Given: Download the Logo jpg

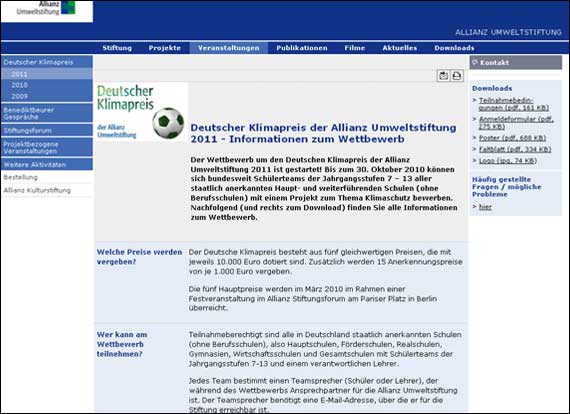Looking at the screenshot, I should pyautogui.click(x=507, y=161).
